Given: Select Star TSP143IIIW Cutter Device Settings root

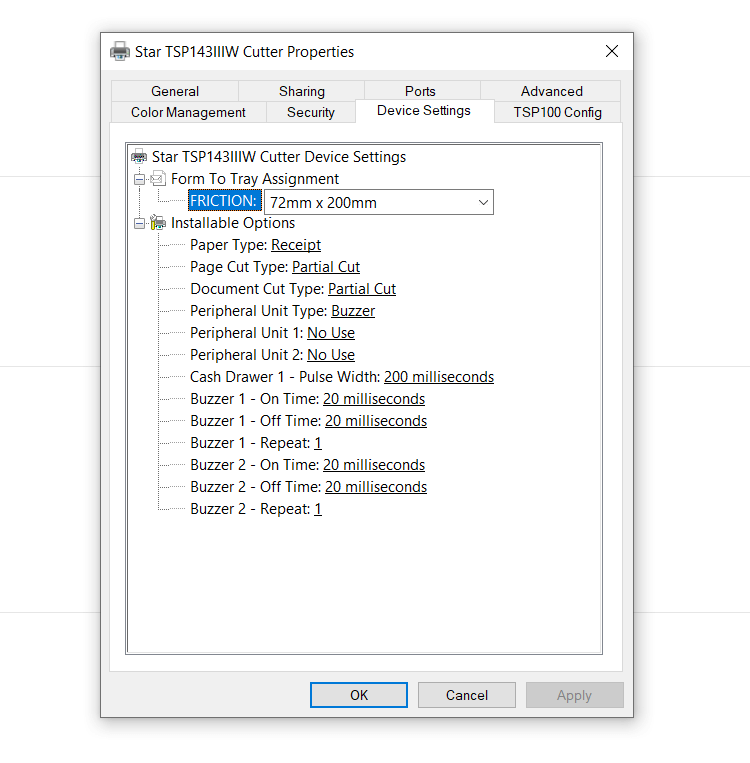Looking at the screenshot, I should click(x=279, y=157).
